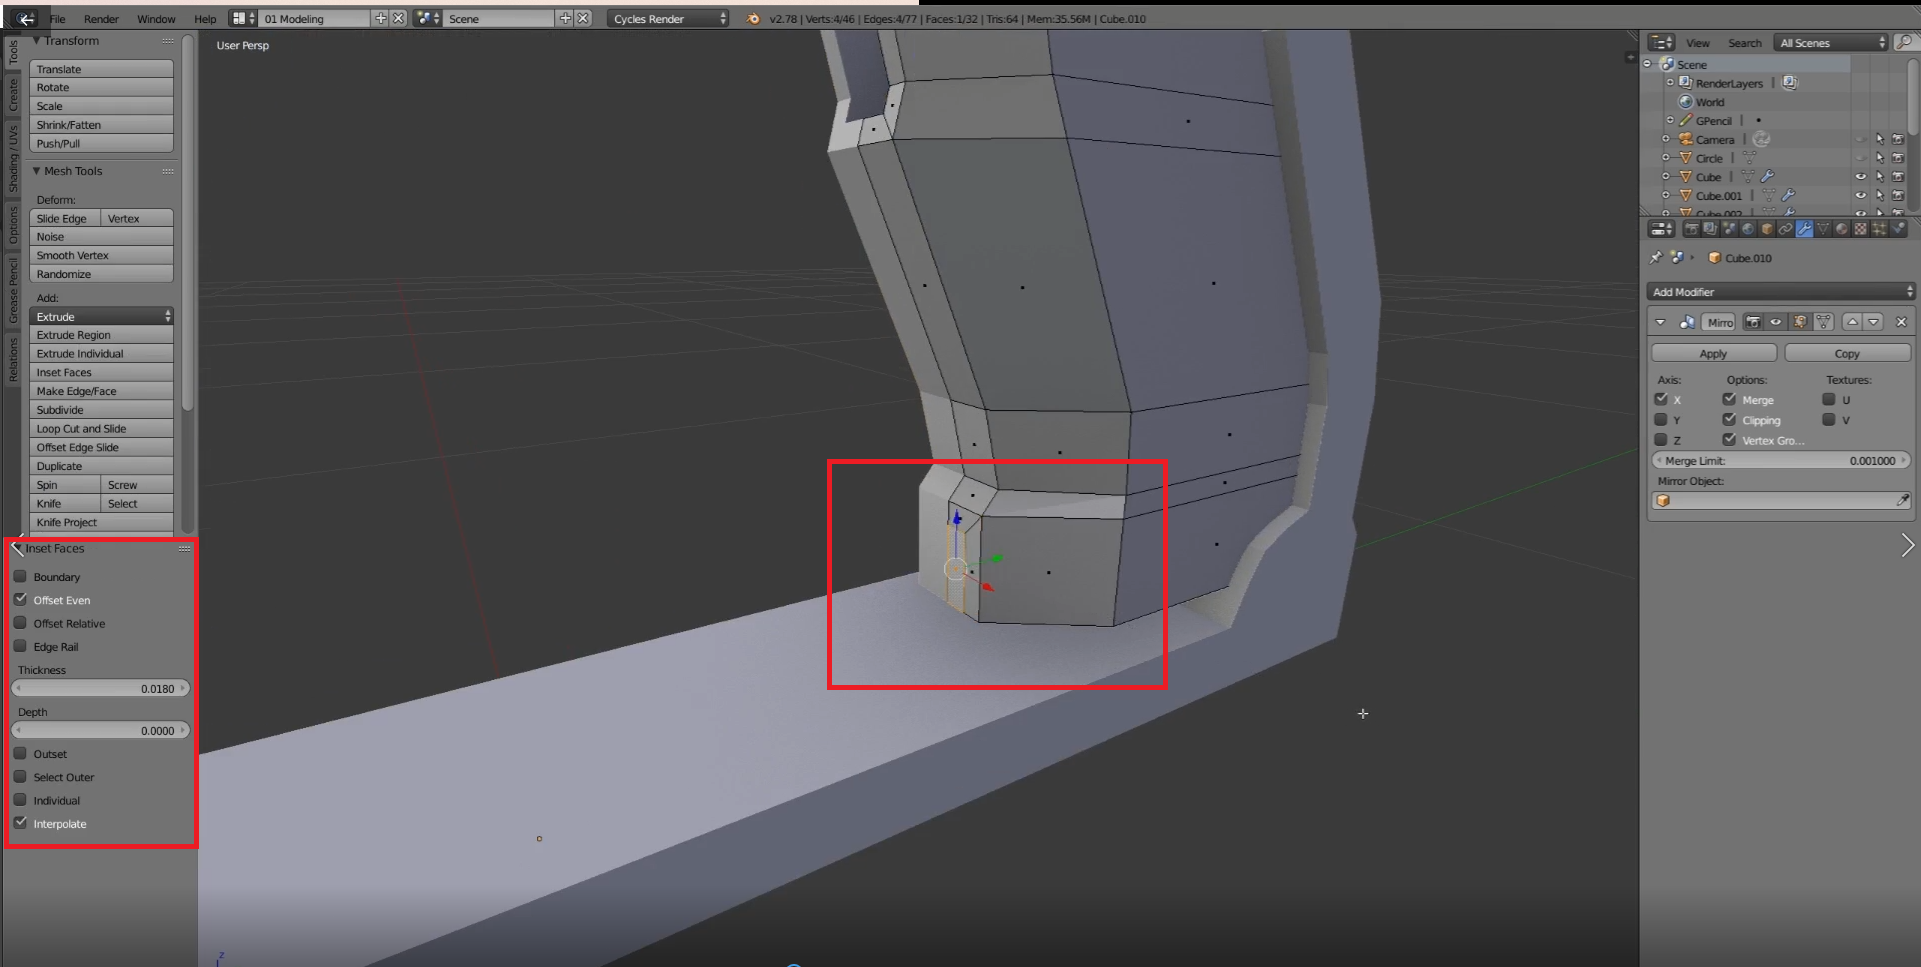Click the Inset Faces button

101,372
